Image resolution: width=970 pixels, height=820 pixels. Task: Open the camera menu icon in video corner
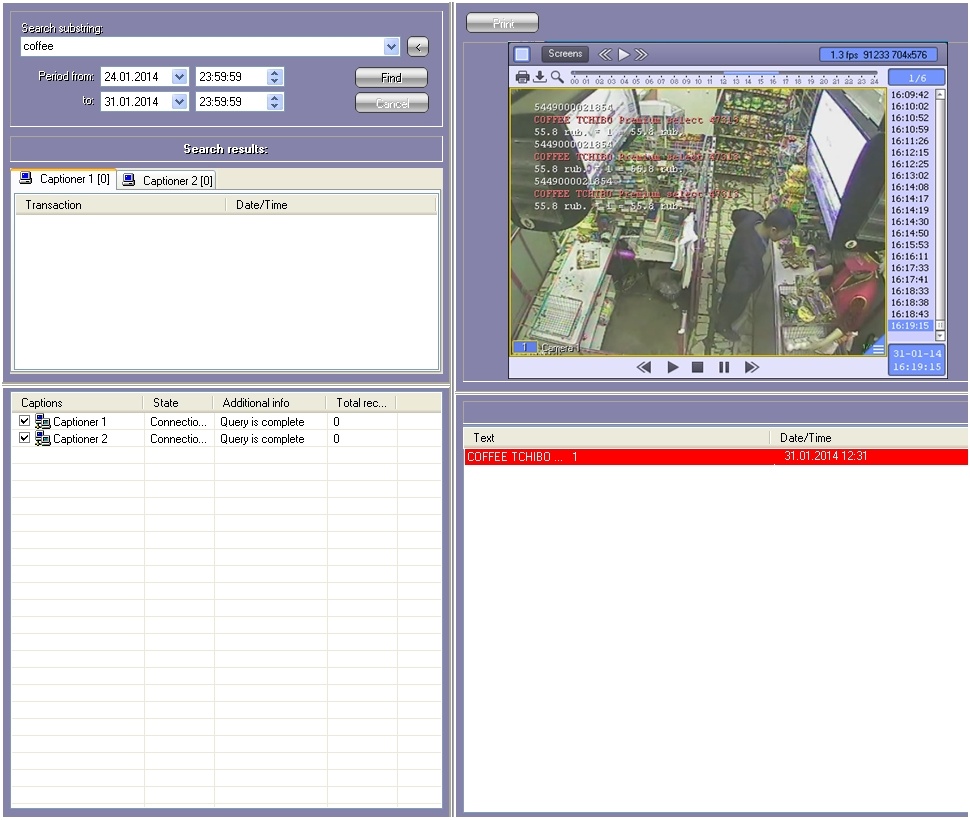click(x=877, y=348)
